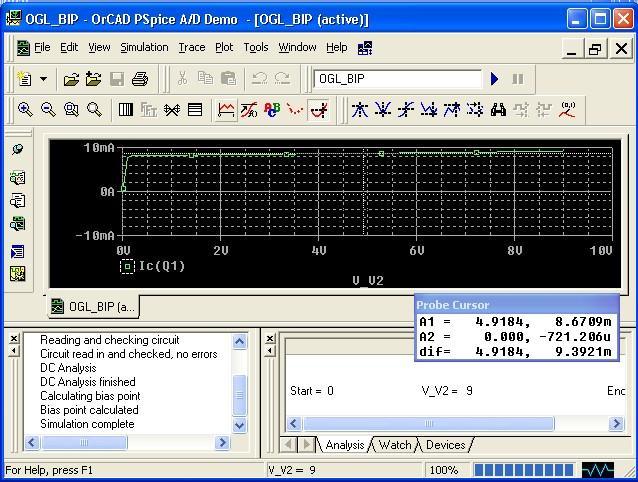Click the Cursor Max icon
The height and width of the screenshot is (482, 638).
pyautogui.click(x=452, y=110)
